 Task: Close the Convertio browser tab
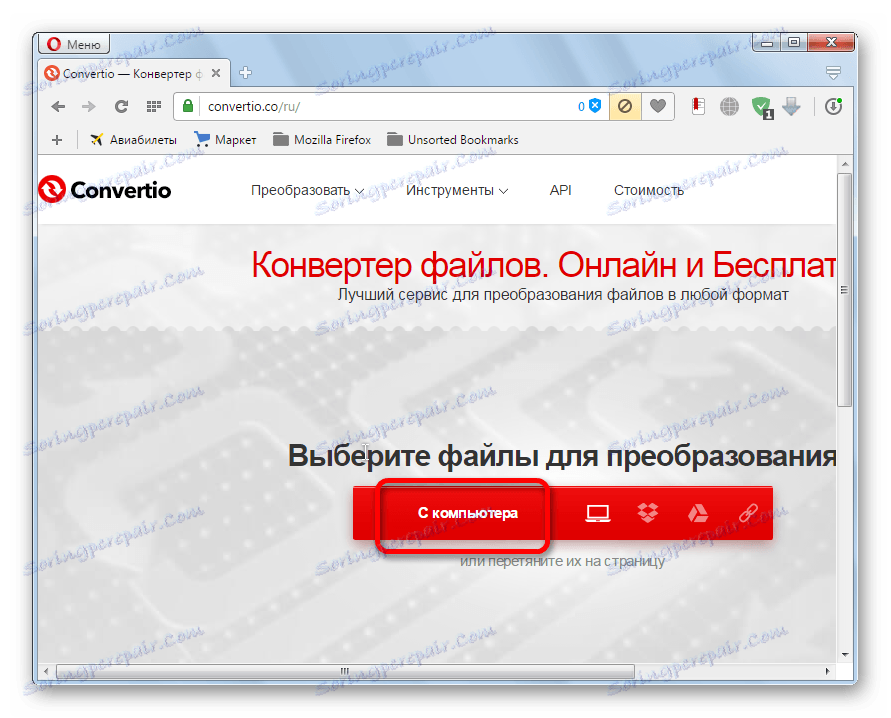(216, 73)
